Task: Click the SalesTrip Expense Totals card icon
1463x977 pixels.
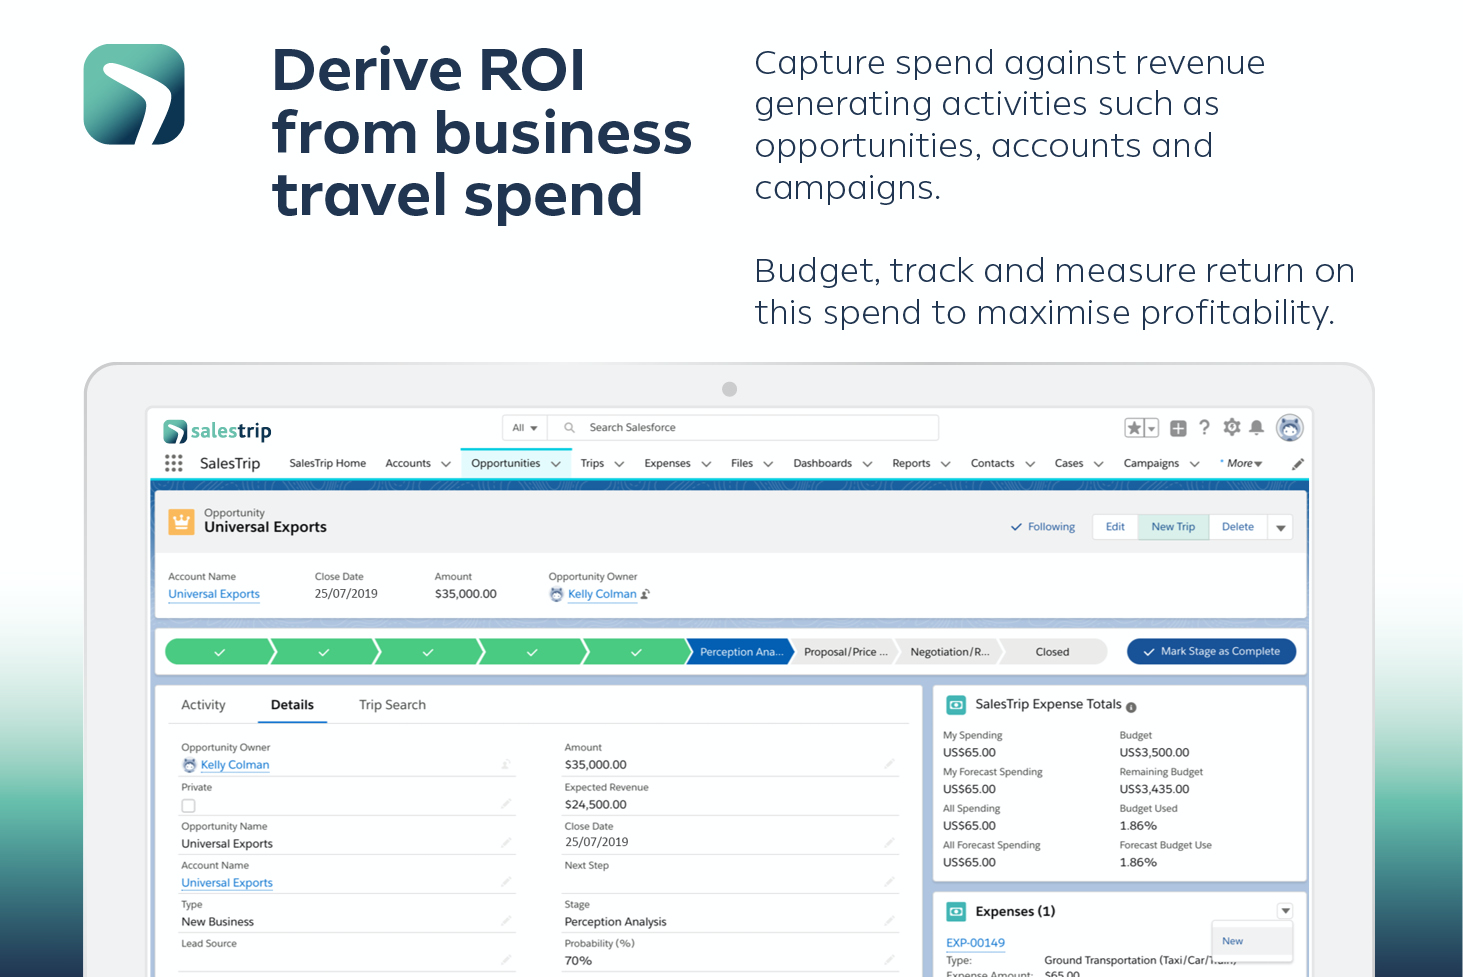Action: 956,705
